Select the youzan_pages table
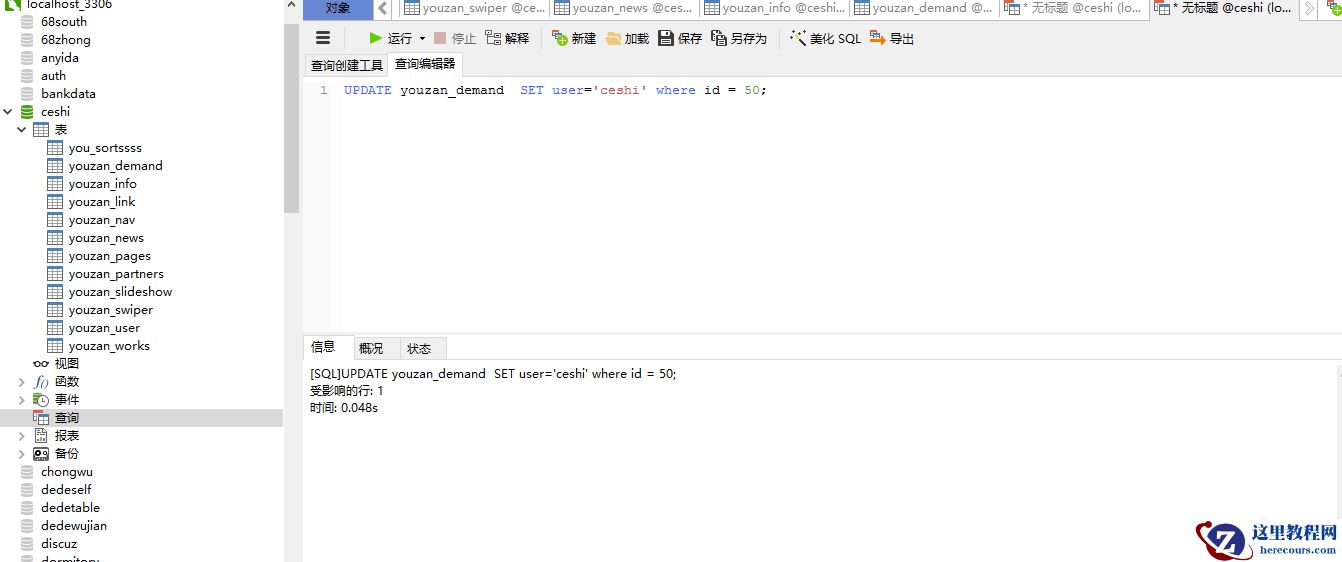This screenshot has width=1342, height=562. [109, 256]
